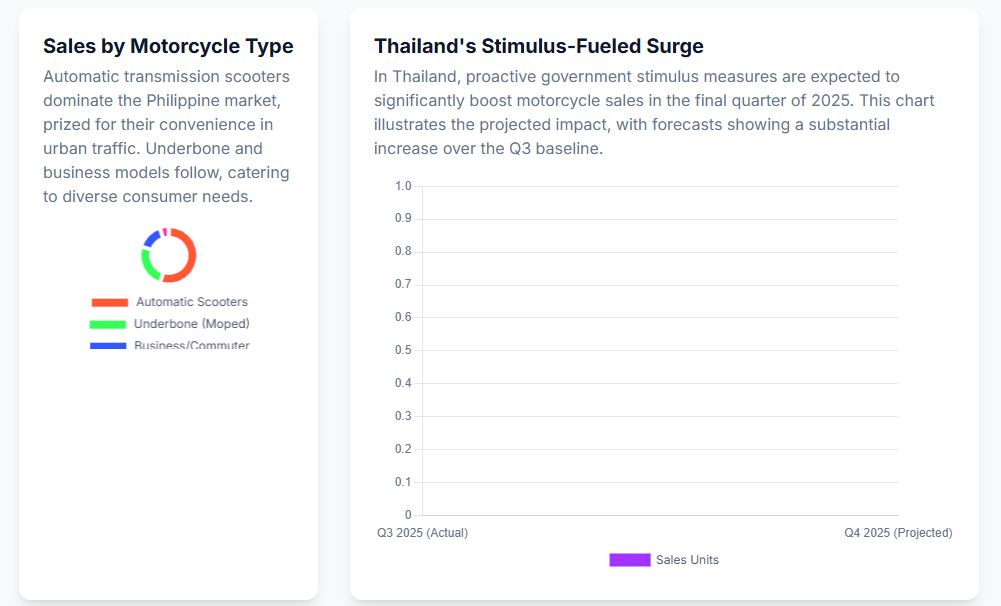Click the 1.0 y-axis tick label

click(x=403, y=186)
